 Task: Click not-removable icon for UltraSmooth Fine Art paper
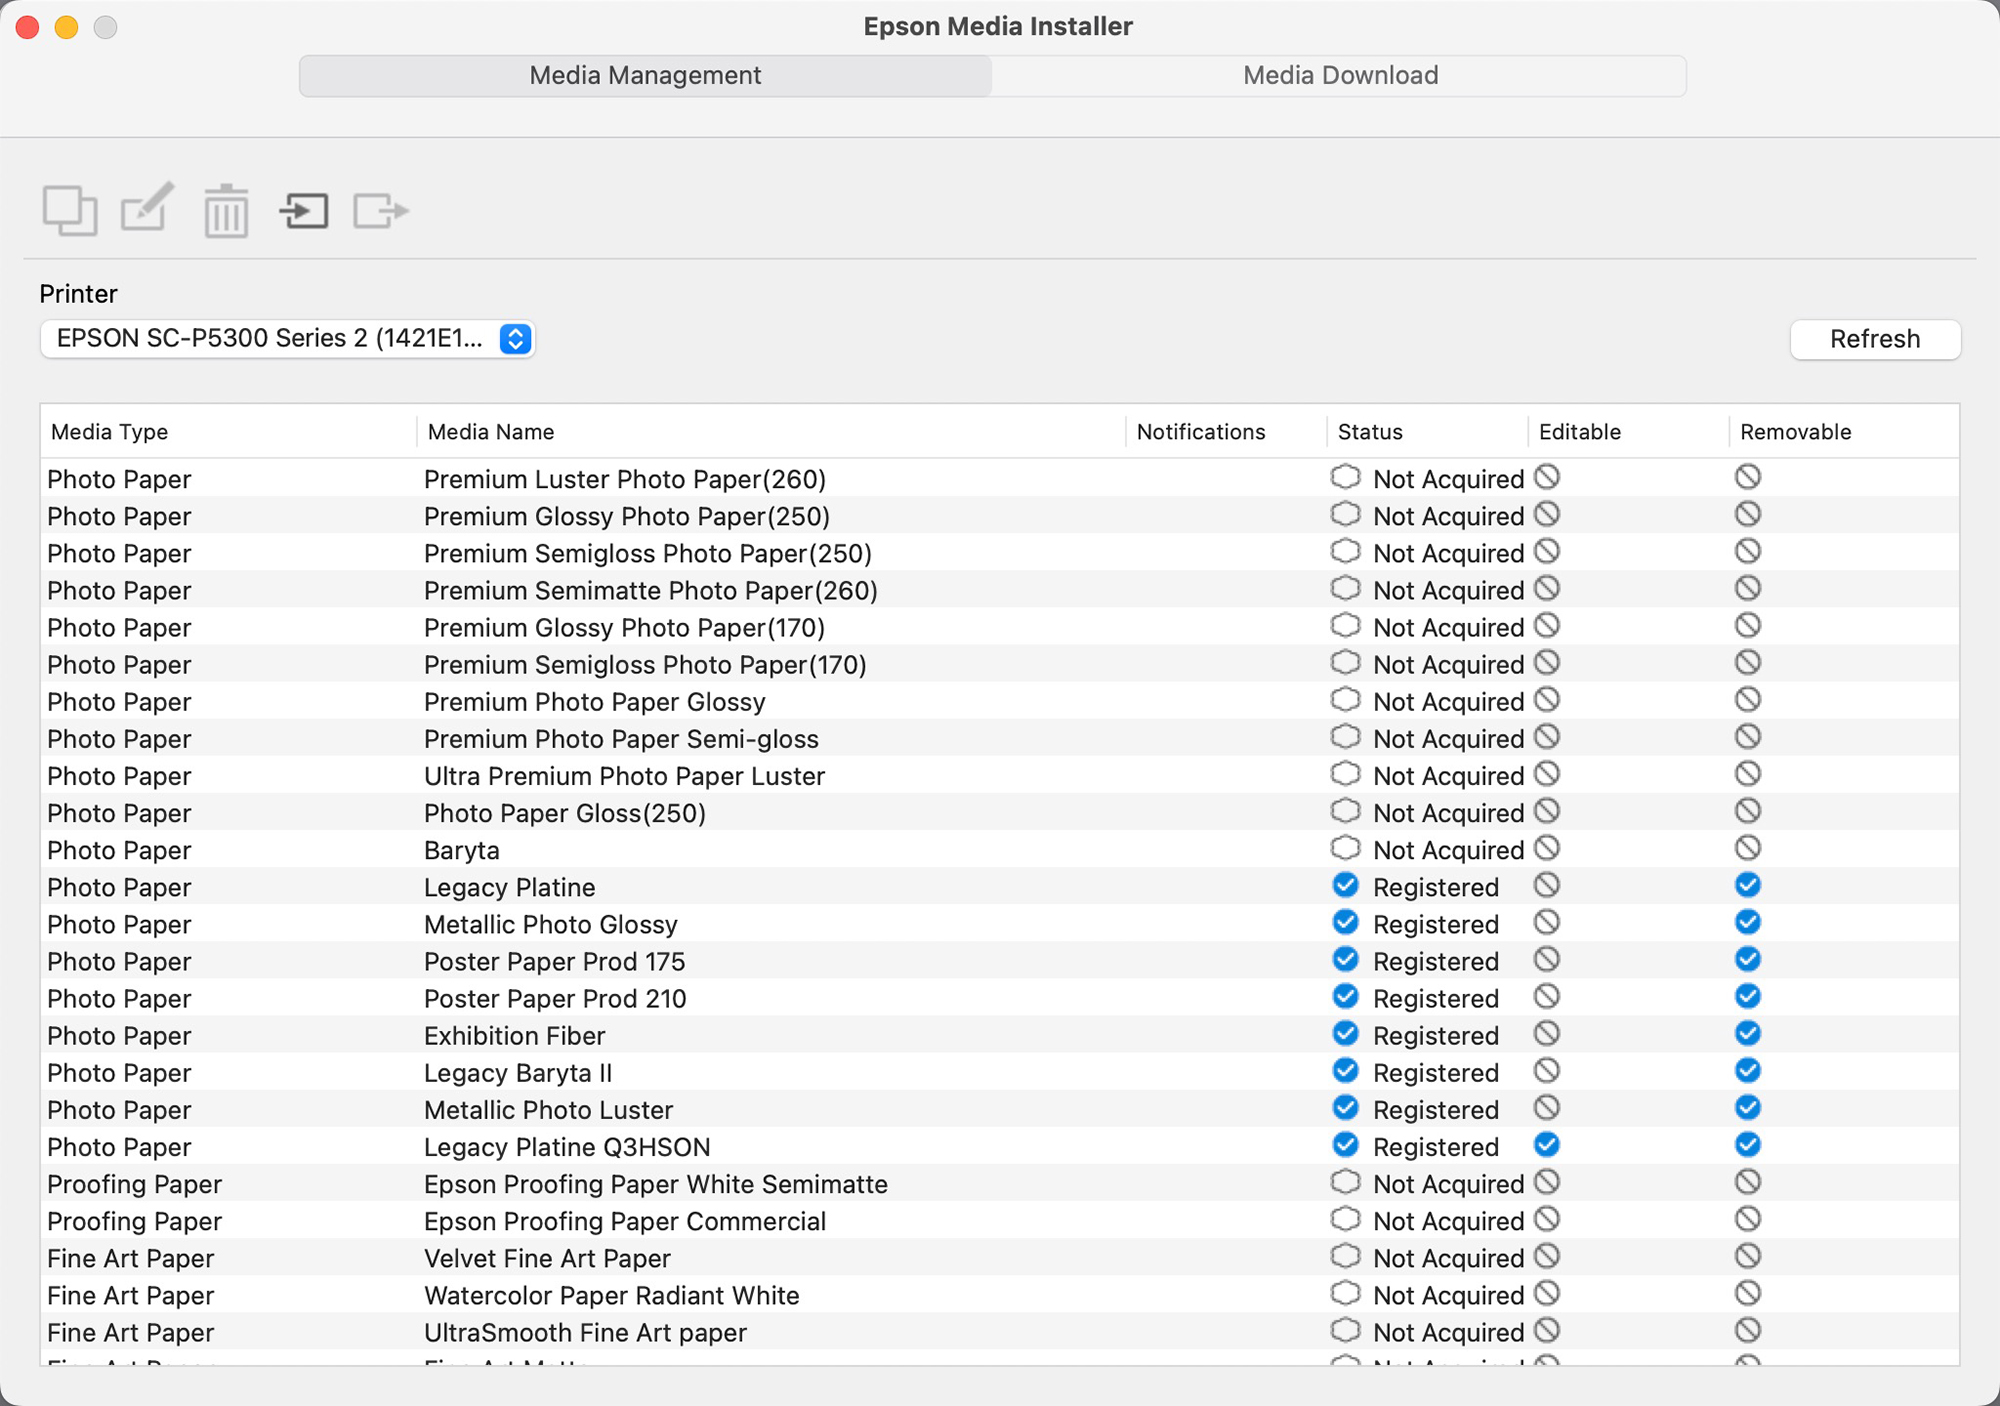1748,1330
